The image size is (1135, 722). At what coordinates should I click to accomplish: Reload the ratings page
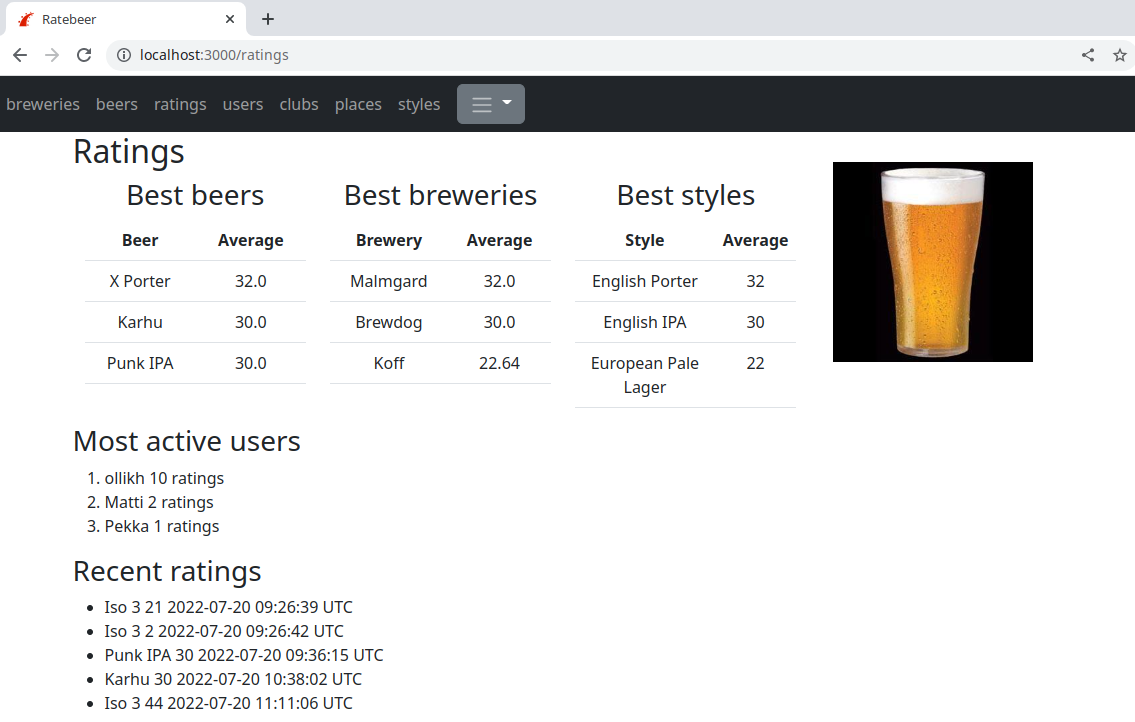(x=84, y=55)
